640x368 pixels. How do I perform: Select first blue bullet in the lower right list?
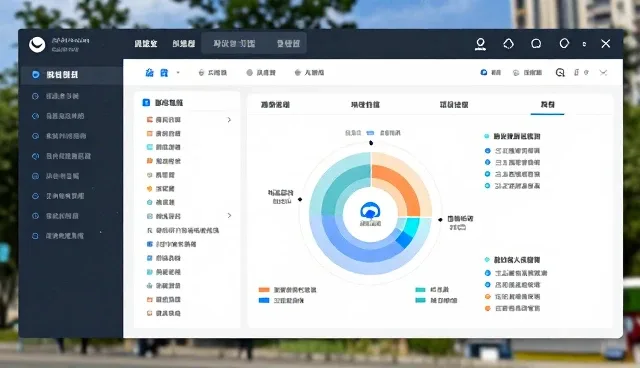(x=487, y=273)
